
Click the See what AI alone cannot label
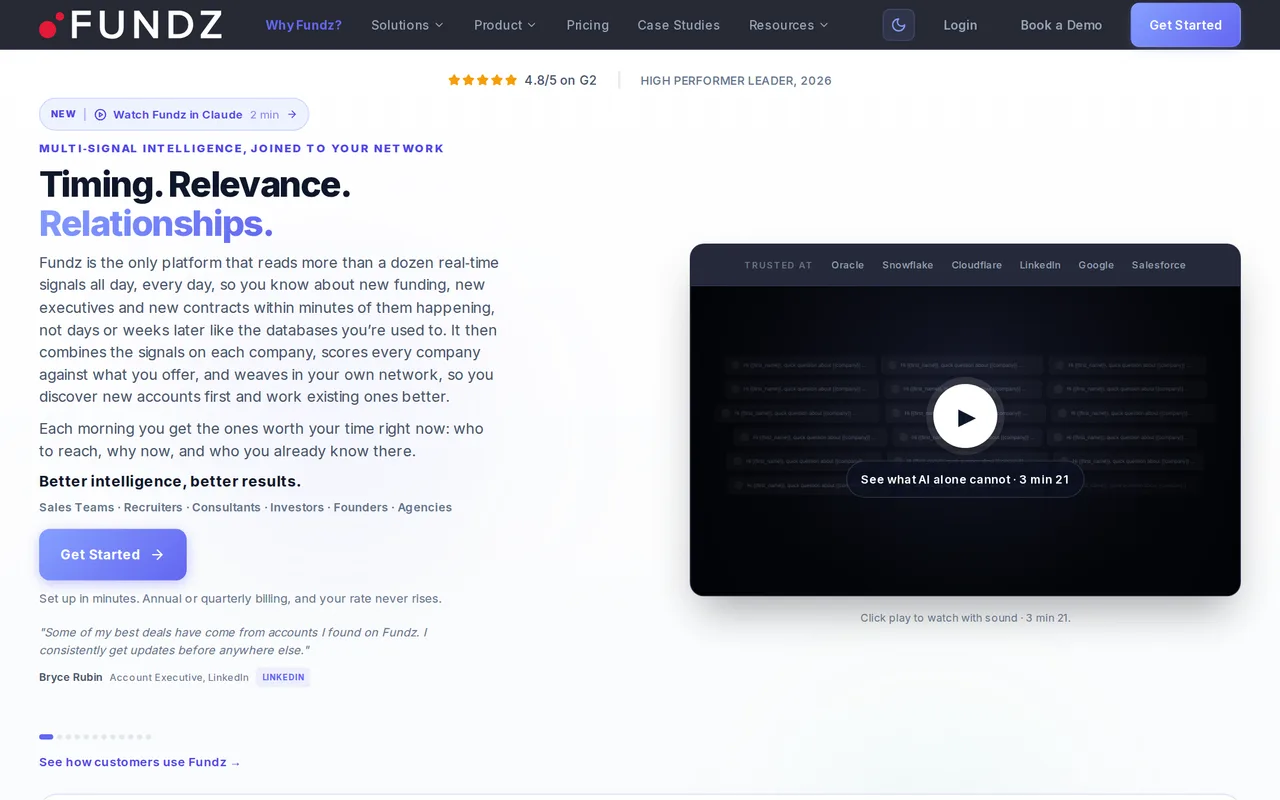click(965, 480)
